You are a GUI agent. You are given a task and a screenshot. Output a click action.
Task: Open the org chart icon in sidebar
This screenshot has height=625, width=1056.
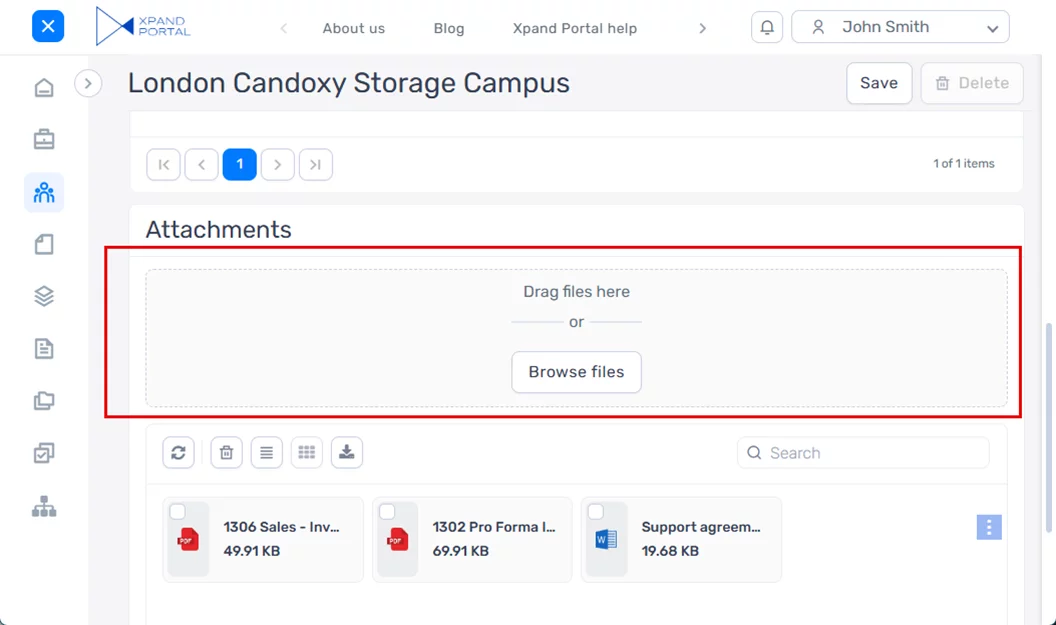point(44,507)
